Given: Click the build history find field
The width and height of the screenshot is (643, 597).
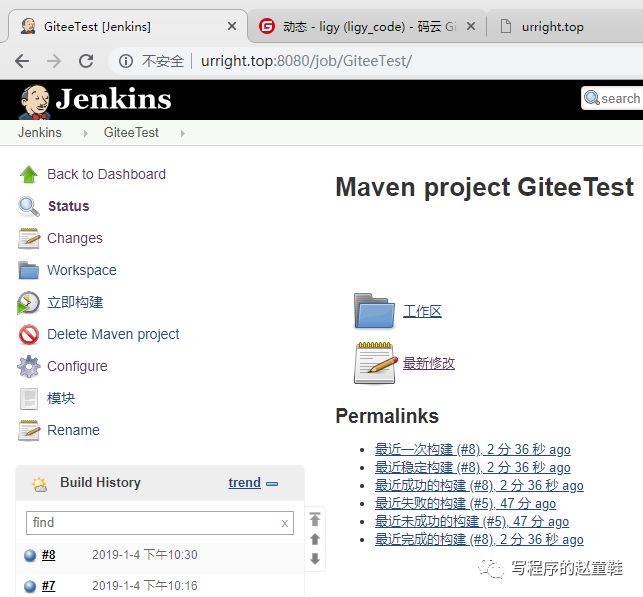Looking at the screenshot, I should coord(160,523).
